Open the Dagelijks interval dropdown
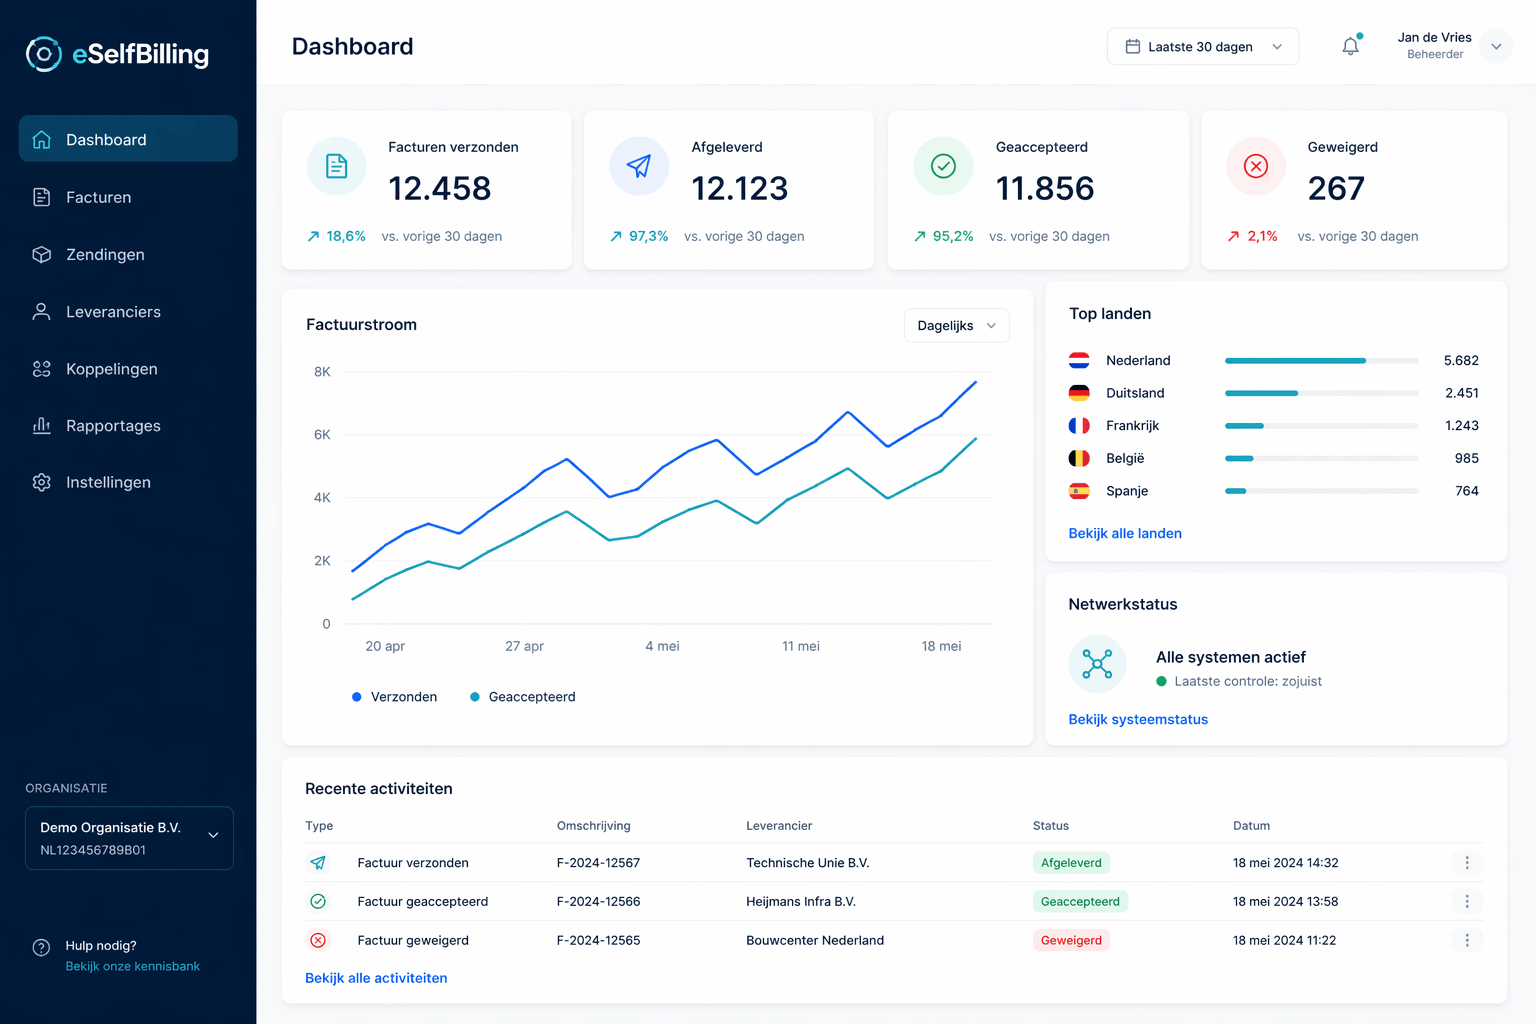This screenshot has height=1024, width=1536. tap(957, 325)
